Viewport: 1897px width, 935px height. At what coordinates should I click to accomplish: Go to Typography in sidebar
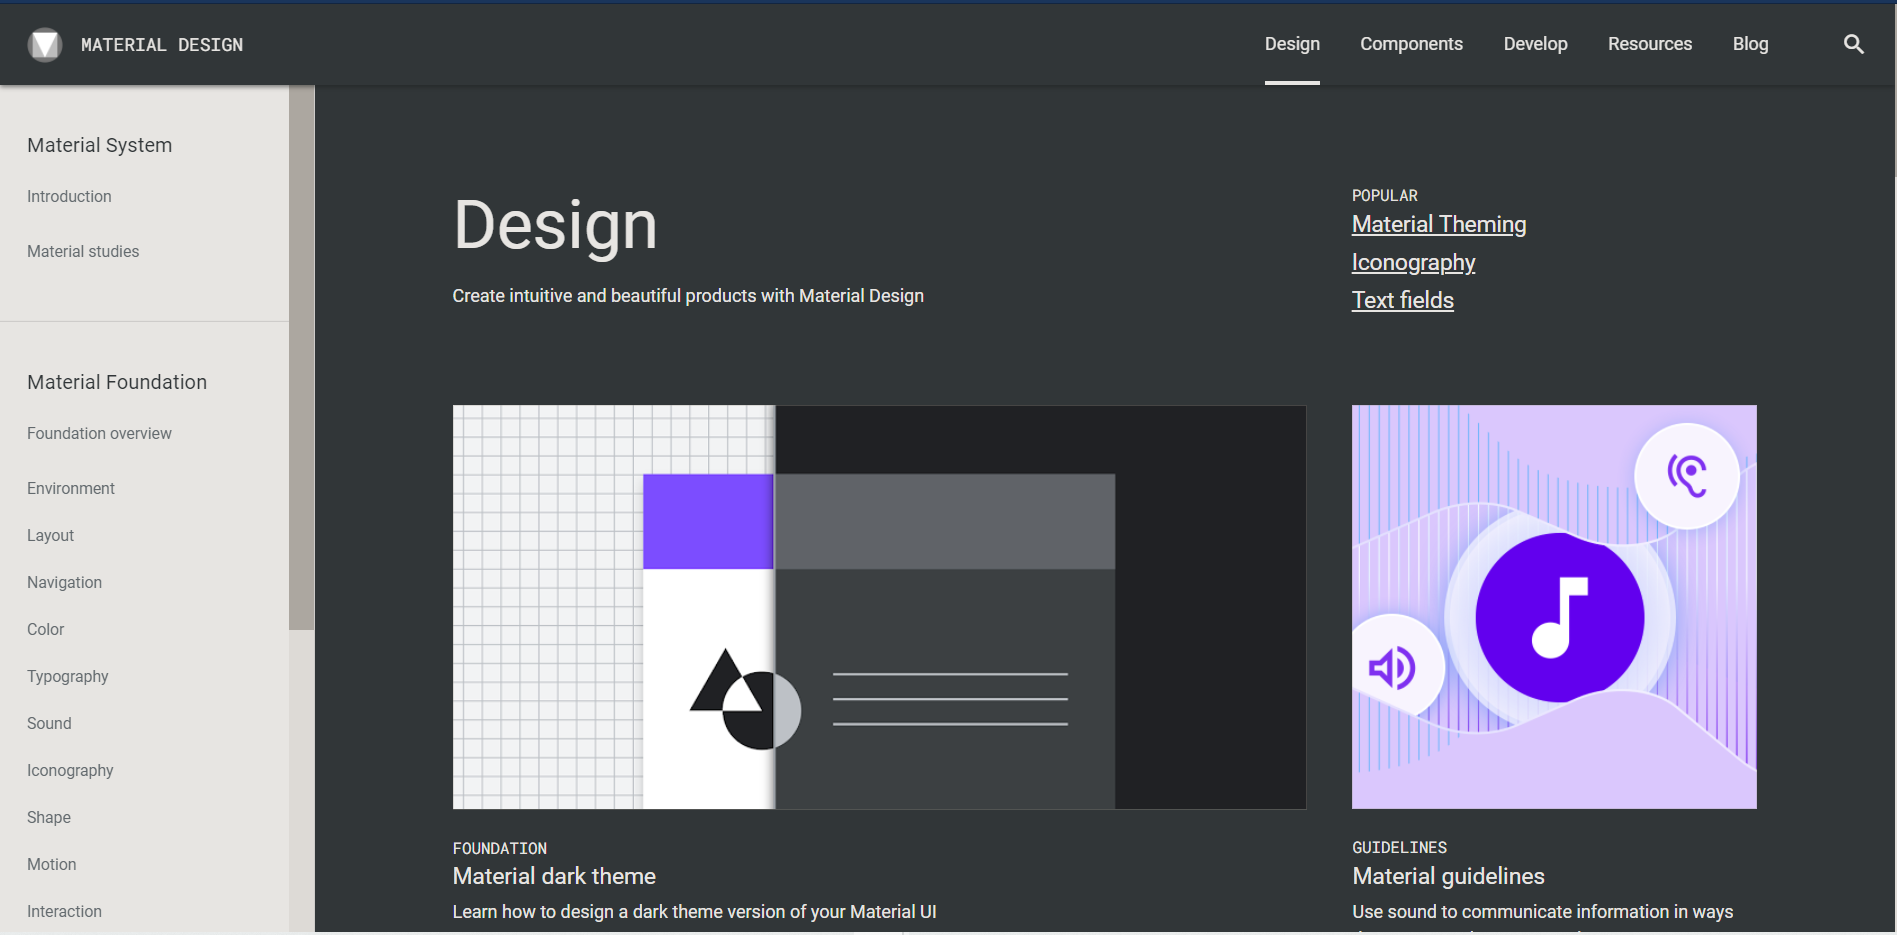coord(67,676)
